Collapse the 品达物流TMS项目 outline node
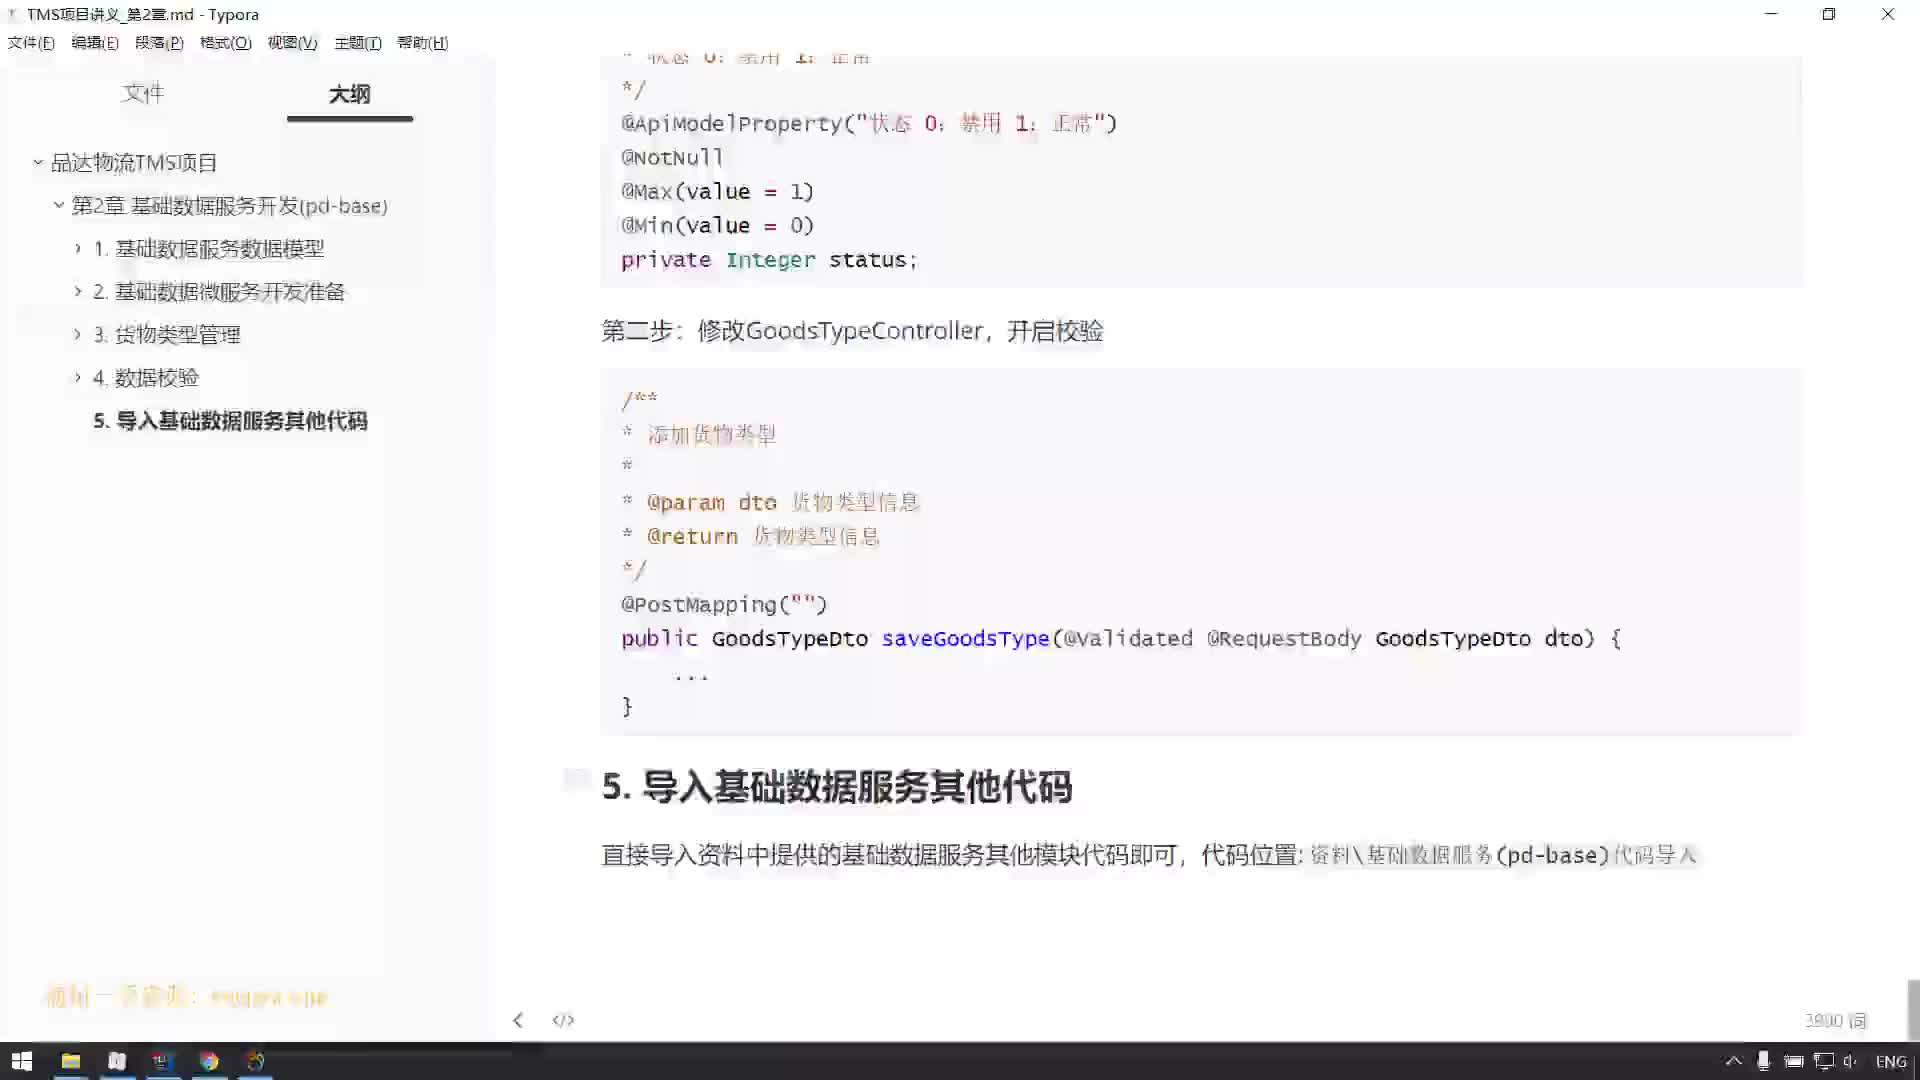1920x1080 pixels. pyautogui.click(x=38, y=162)
